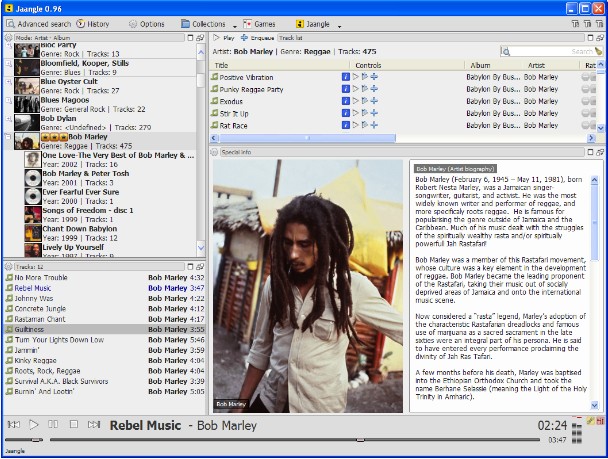608x459 pixels.
Task: Select Kinky Reggae in the playlist
Action: coord(105,360)
